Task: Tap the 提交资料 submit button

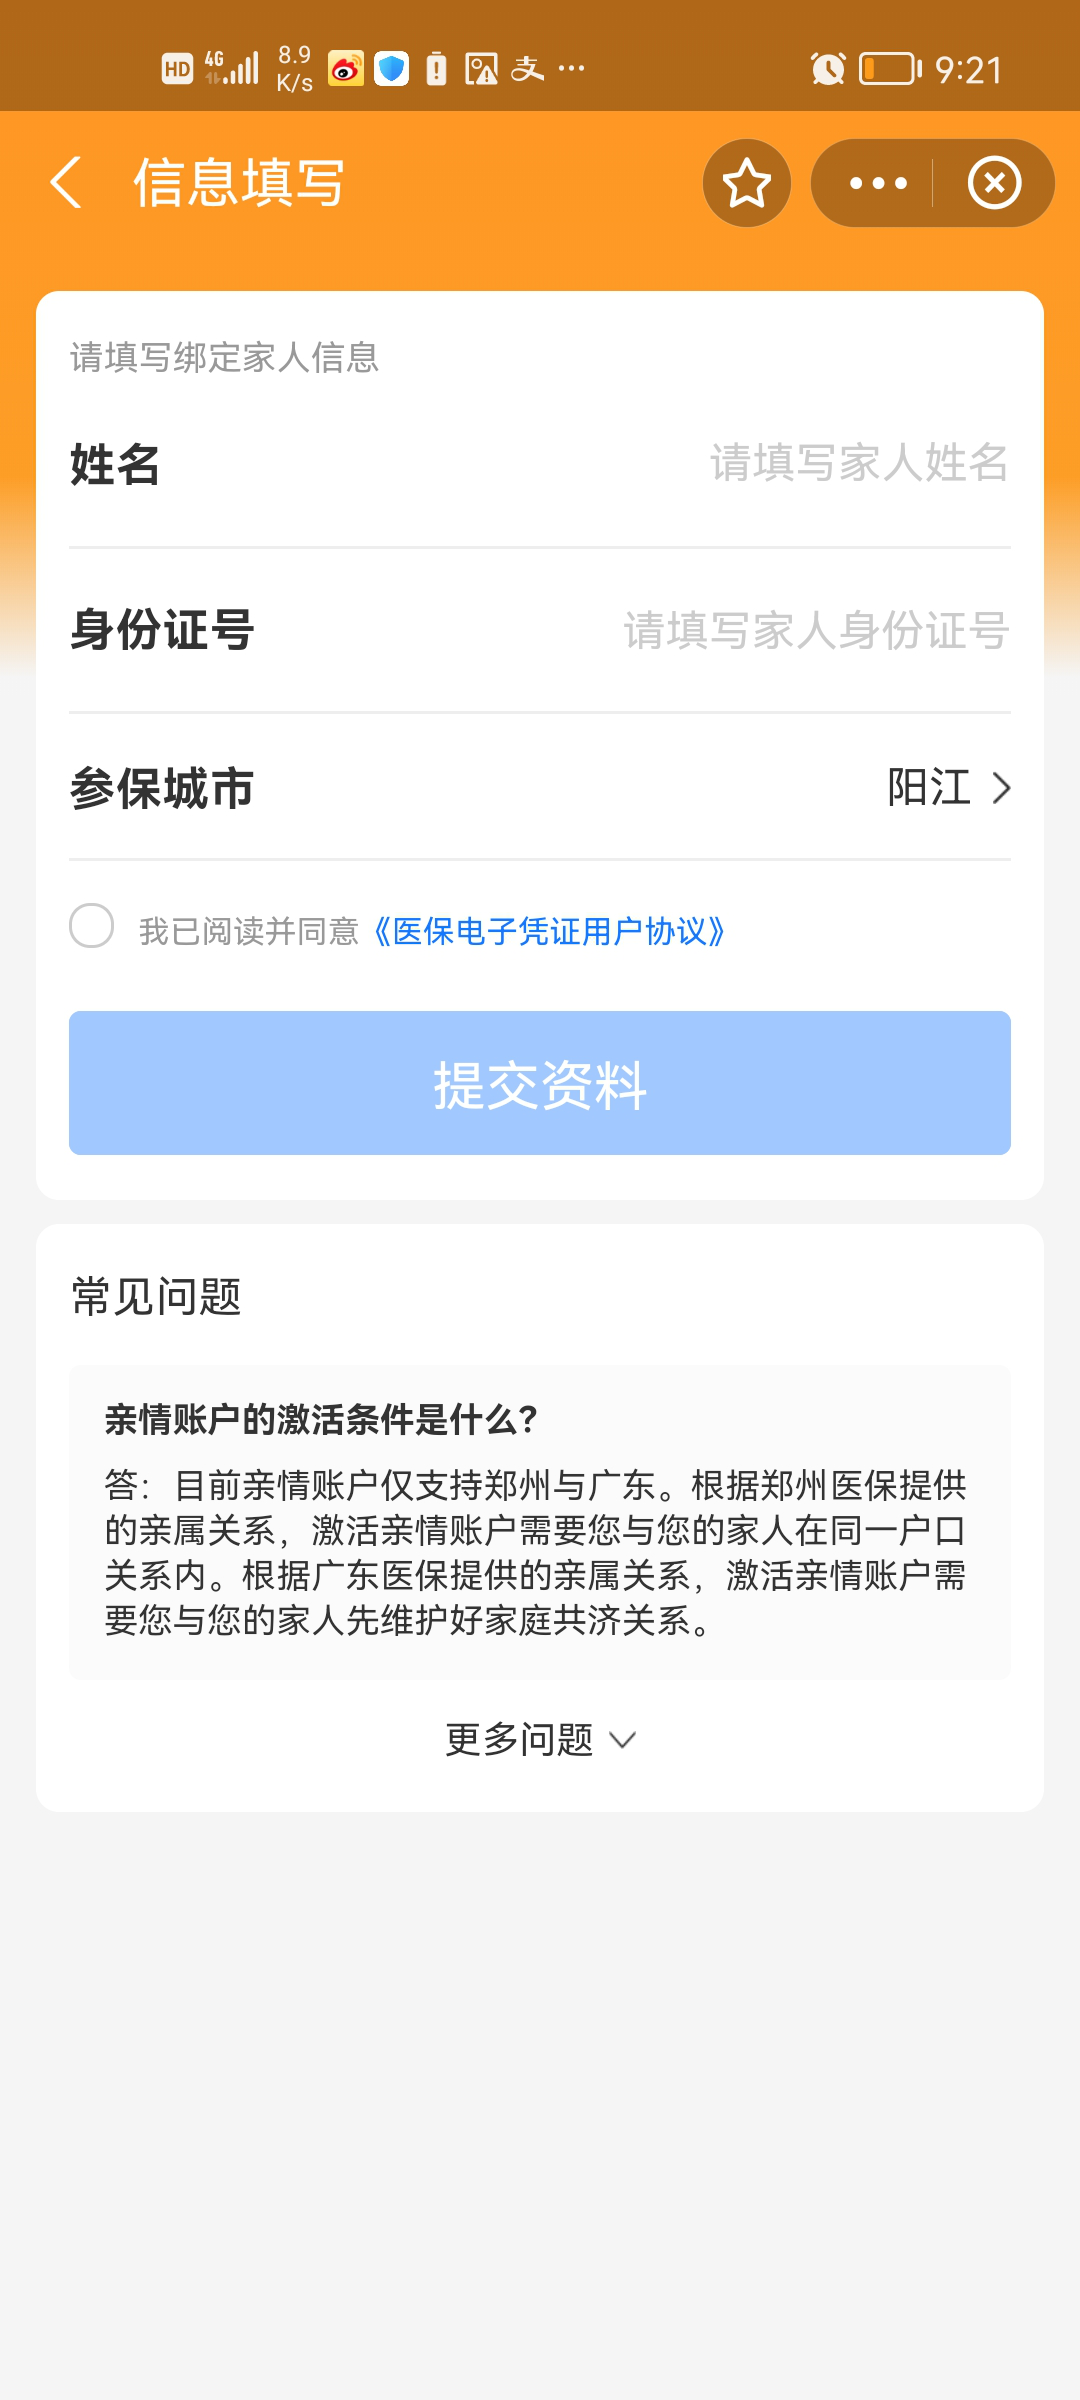Action: click(x=540, y=1083)
